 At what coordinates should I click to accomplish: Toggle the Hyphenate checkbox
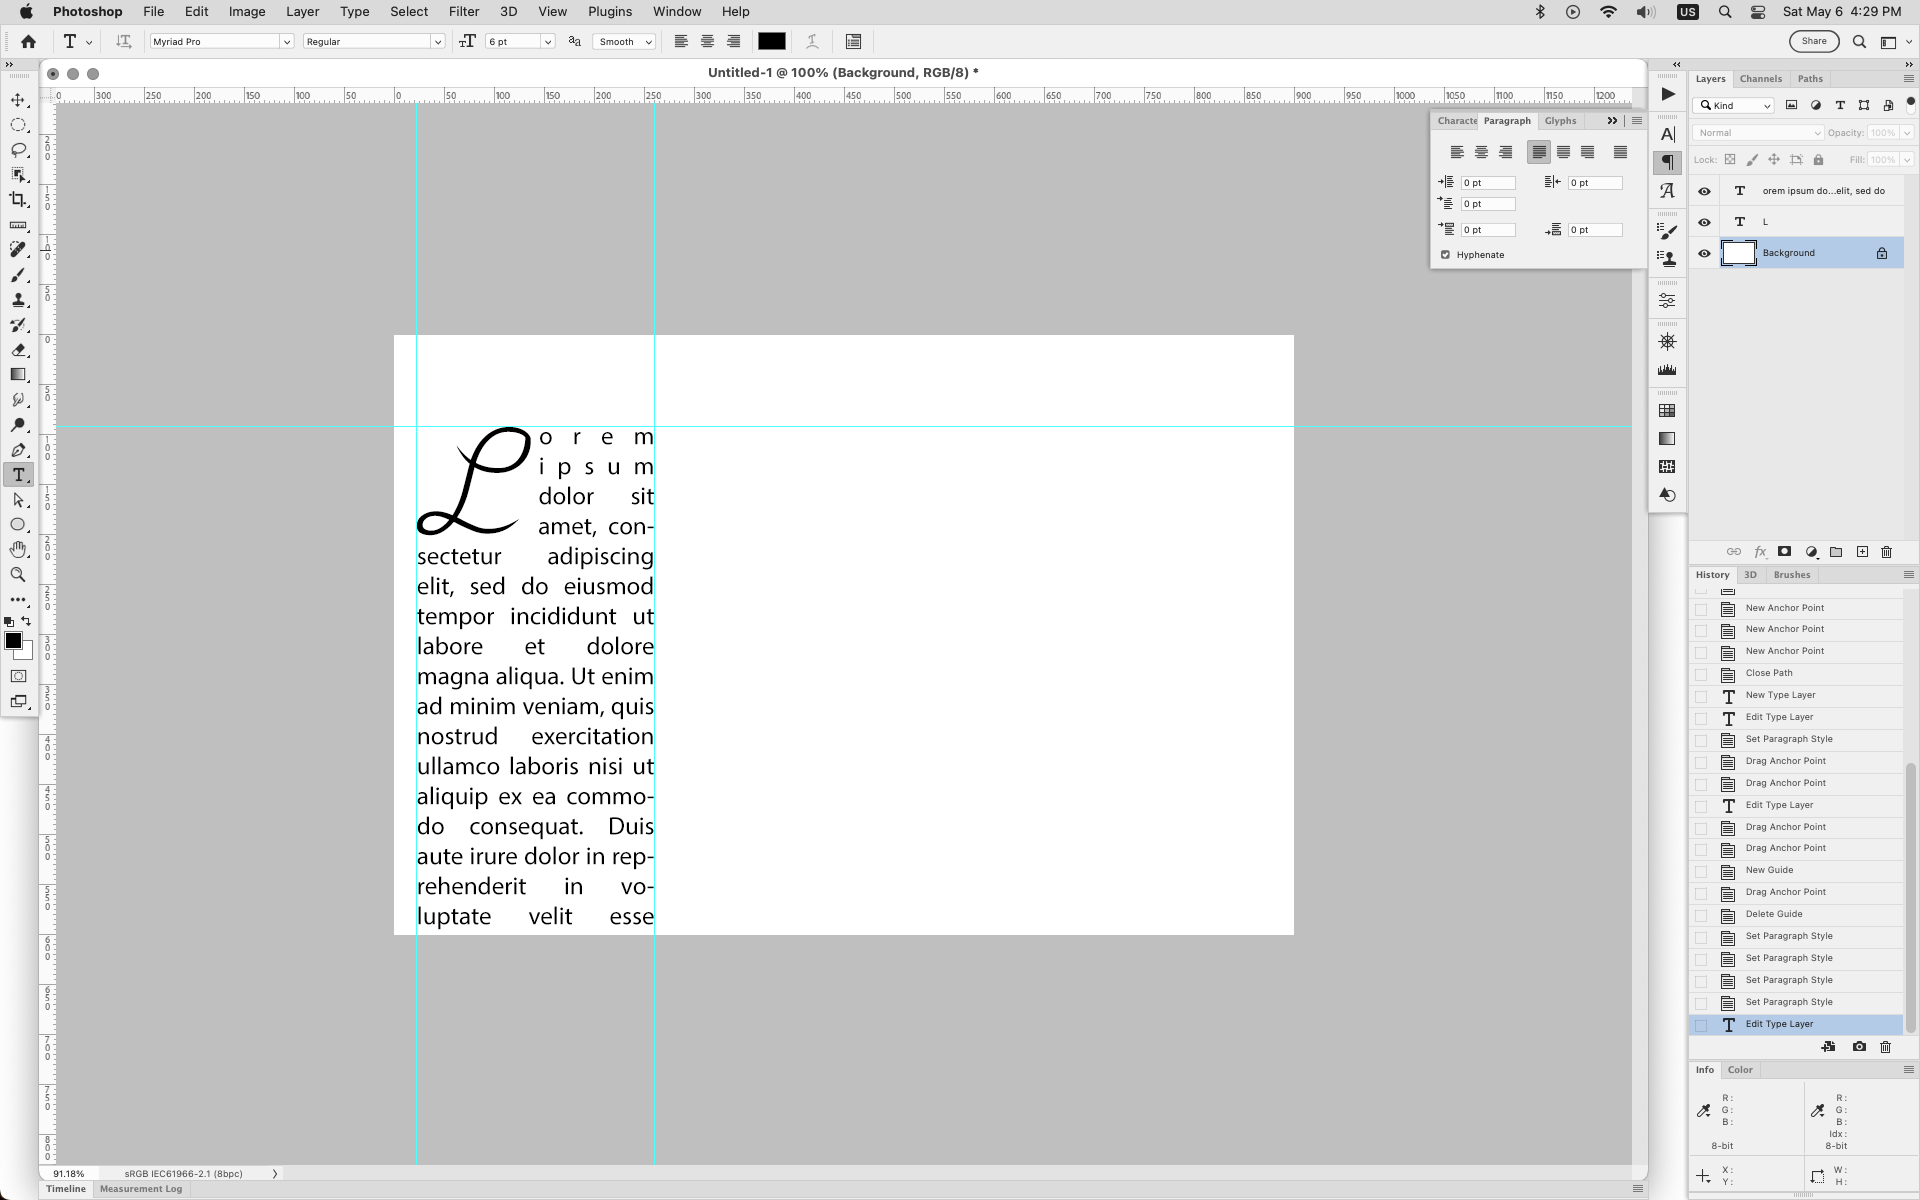pyautogui.click(x=1445, y=255)
